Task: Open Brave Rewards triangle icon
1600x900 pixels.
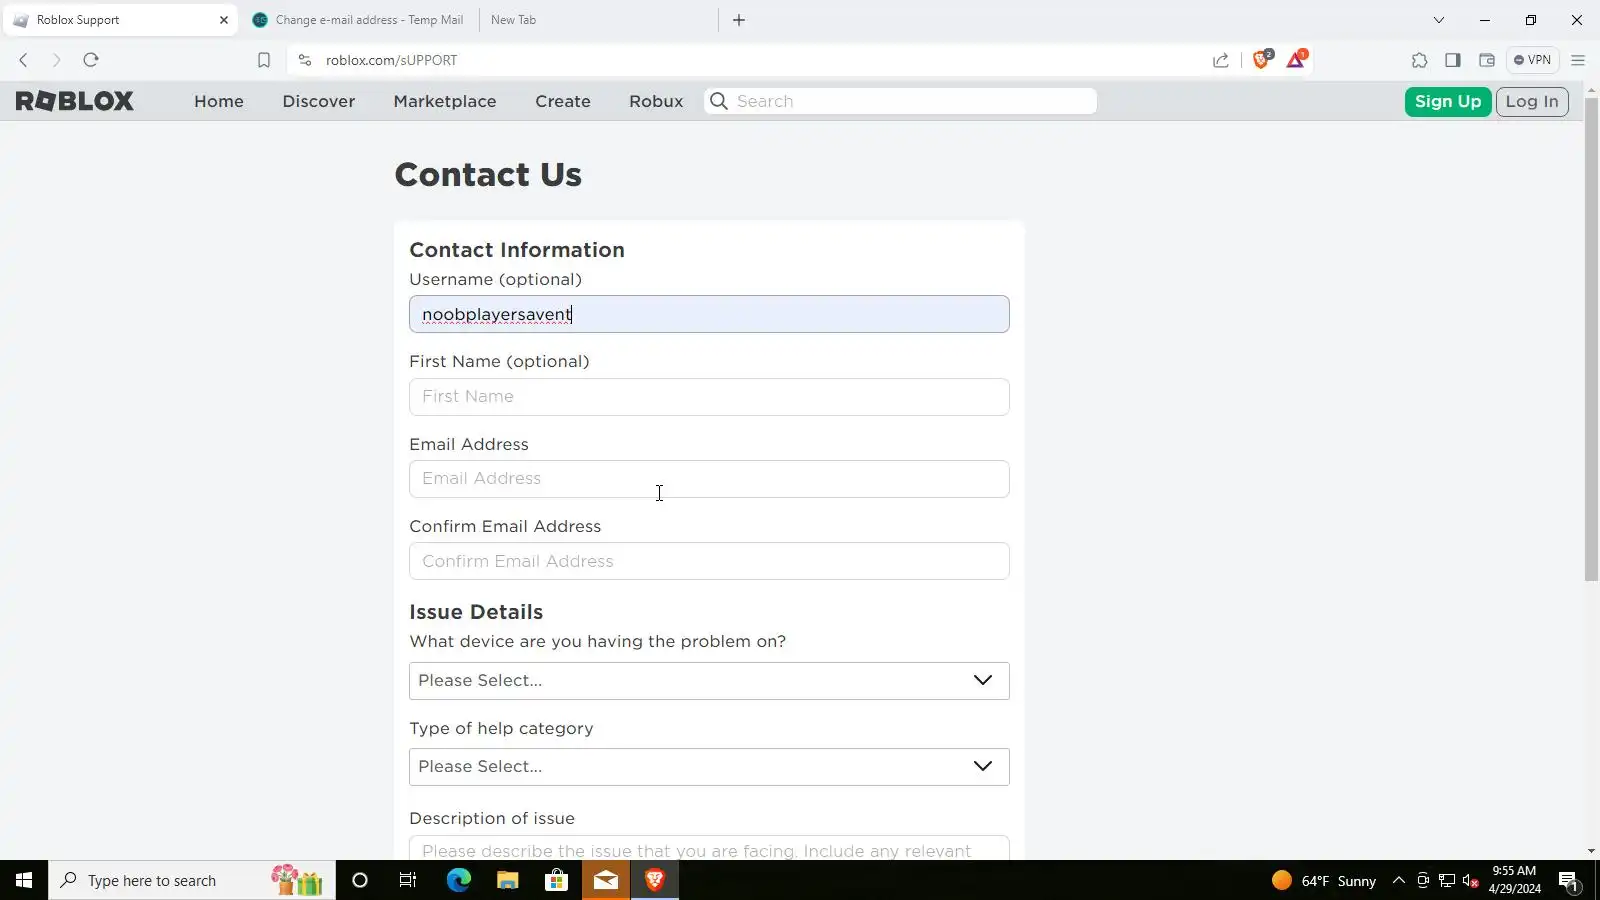Action: [1296, 59]
